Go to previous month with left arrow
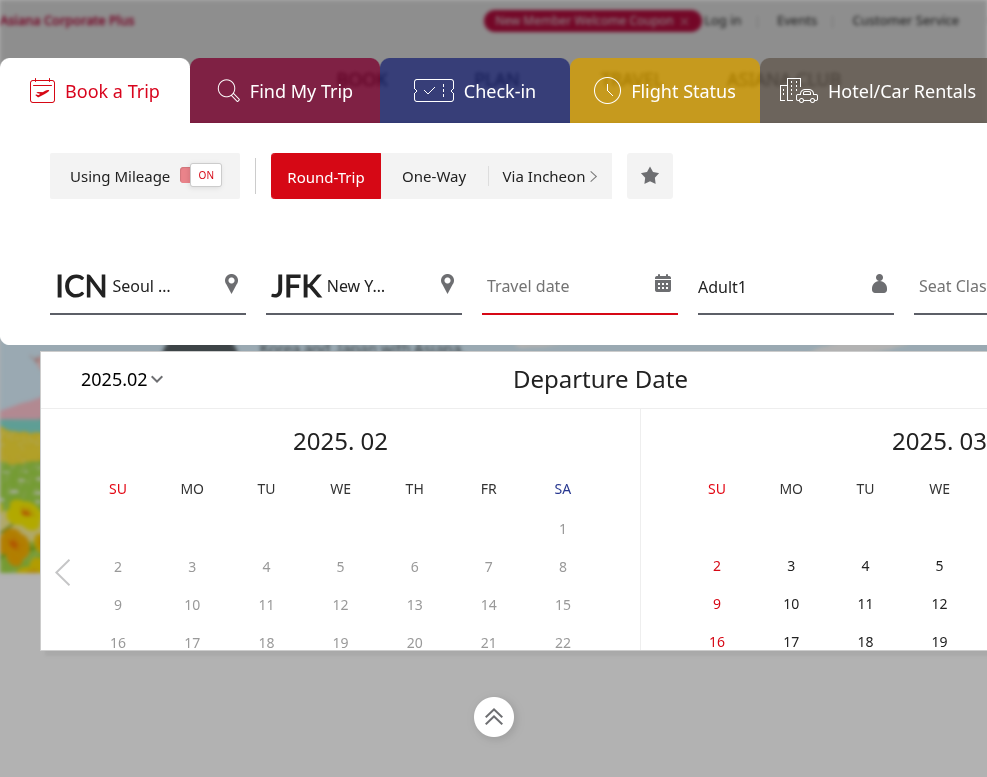This screenshot has width=987, height=777. point(63,572)
